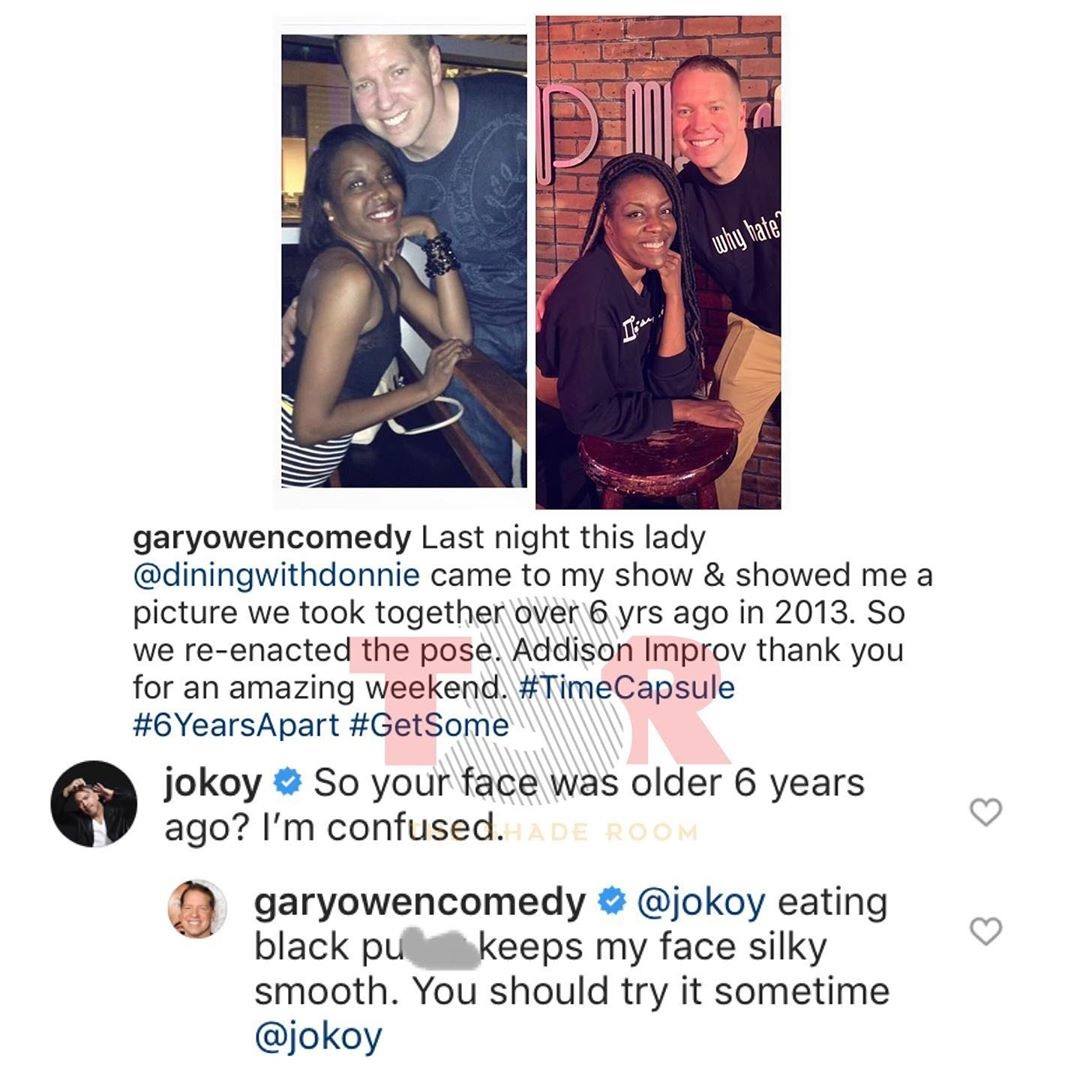This screenshot has height=1080, width=1080.
Task: Tap the verified badge next to jokoy
Action: (x=287, y=782)
